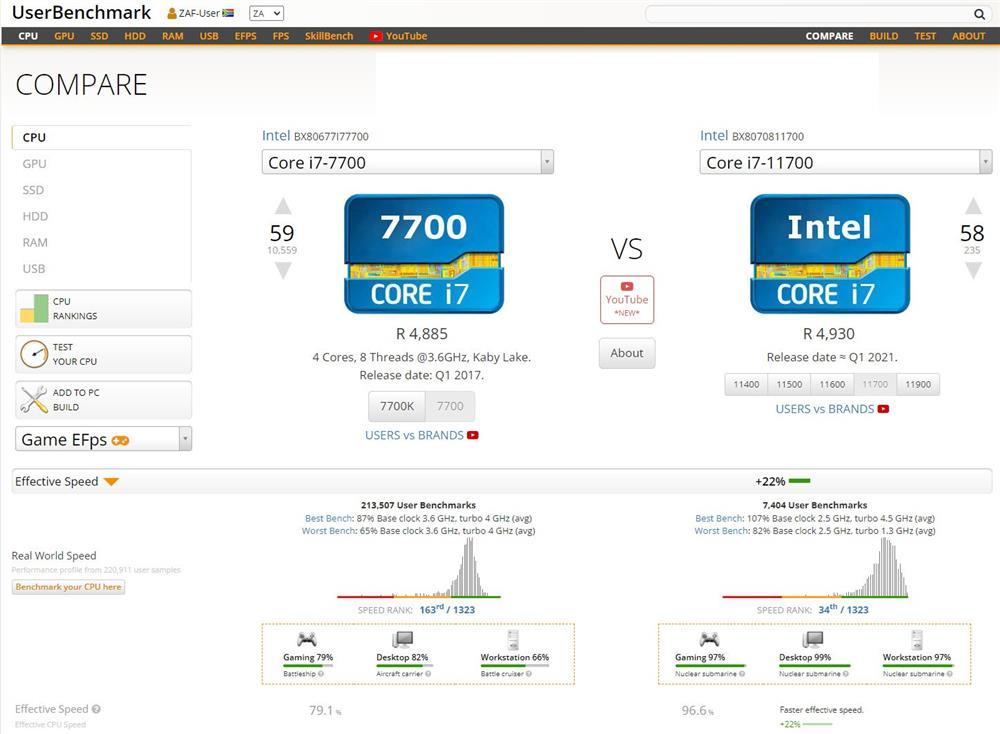Go to ABOUT in top navigation
The width and height of the screenshot is (1000, 734).
968,36
